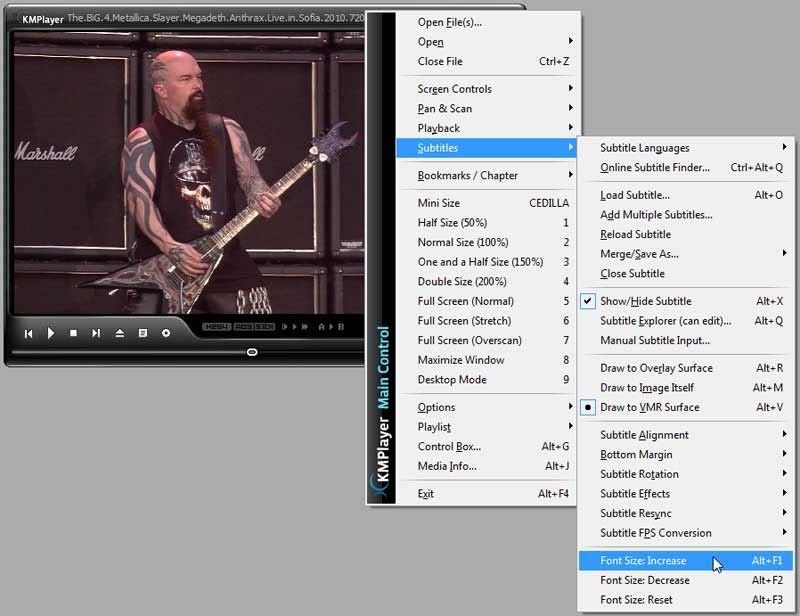Click the KMPlayer logo in title bar
800x616 pixels.
point(42,19)
